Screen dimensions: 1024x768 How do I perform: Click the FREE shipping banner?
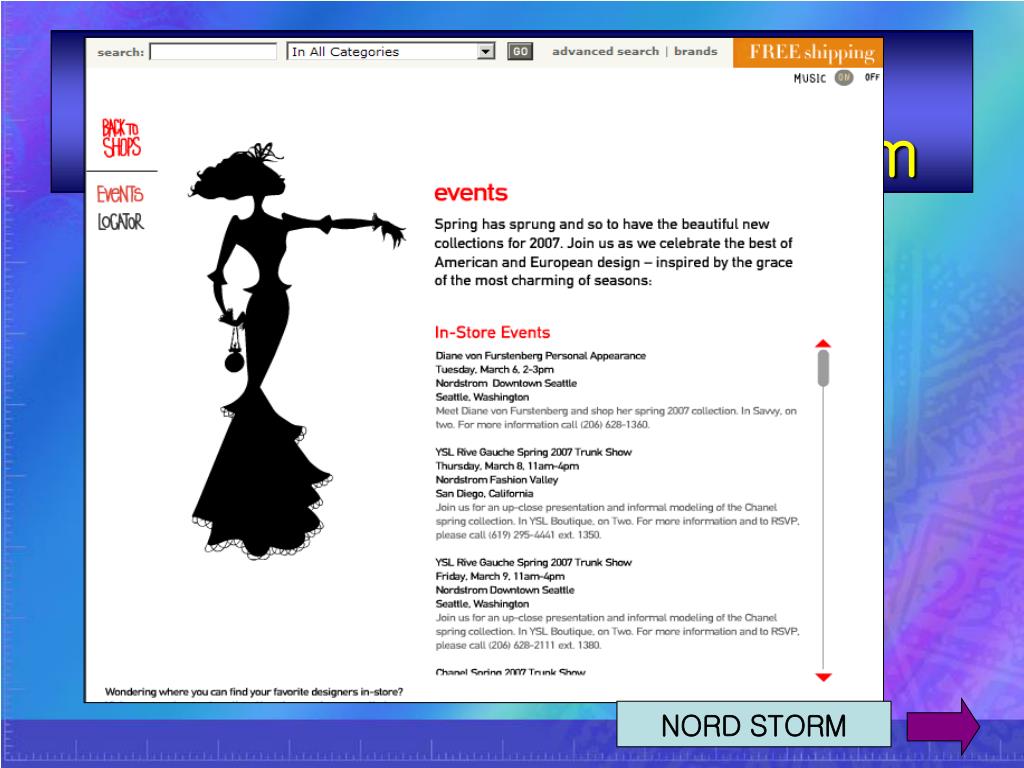pos(808,52)
